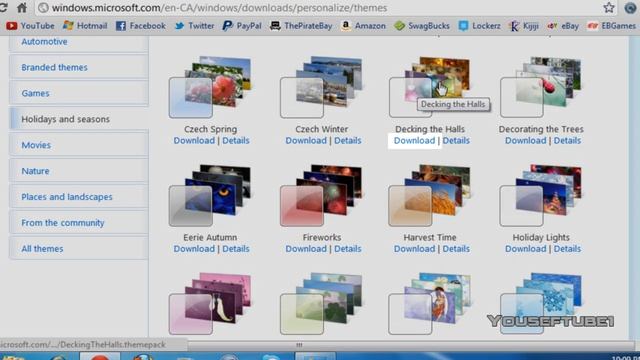Download the Czech Spring theme
This screenshot has height=360, width=640.
click(194, 140)
